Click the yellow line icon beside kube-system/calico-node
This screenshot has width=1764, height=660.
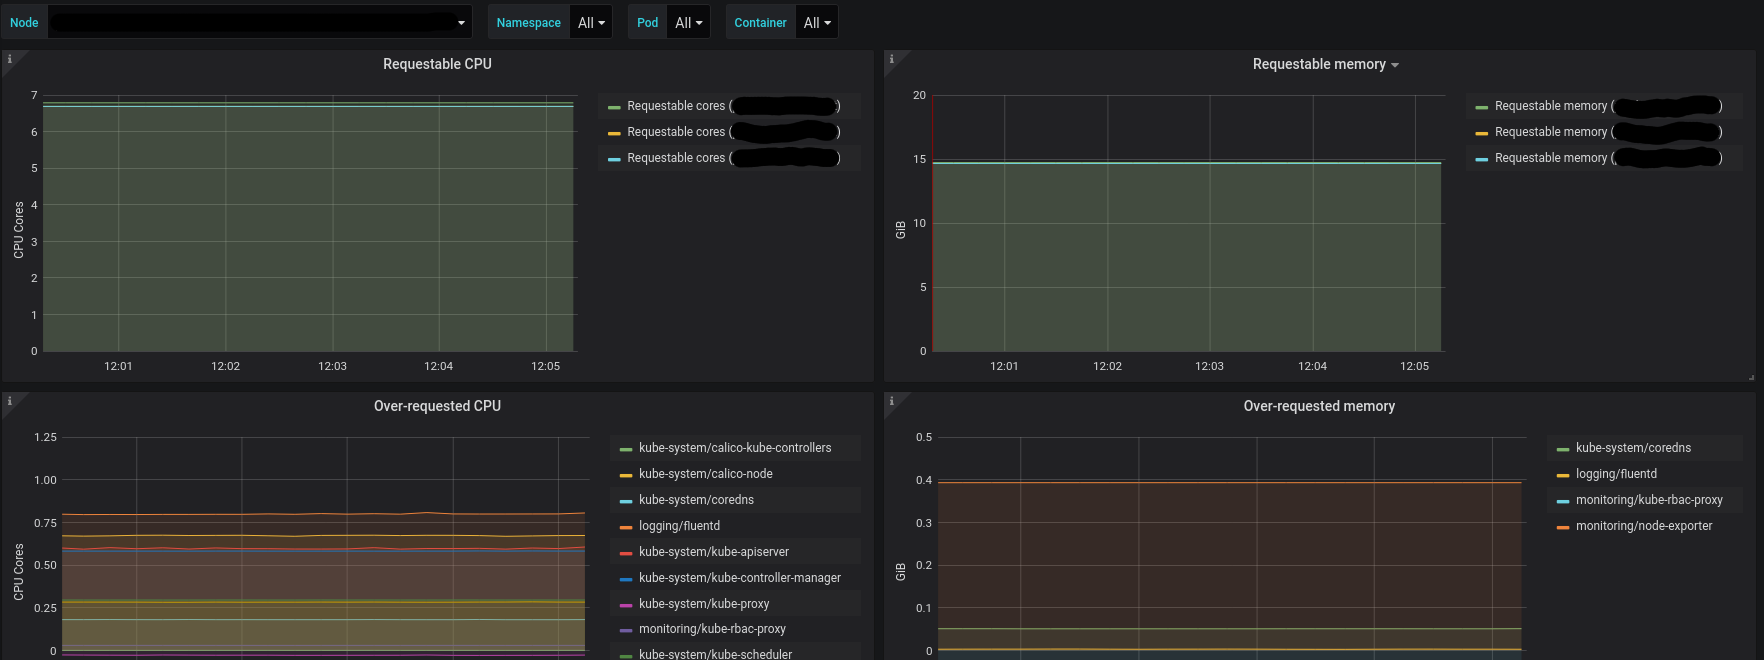pyautogui.click(x=626, y=475)
